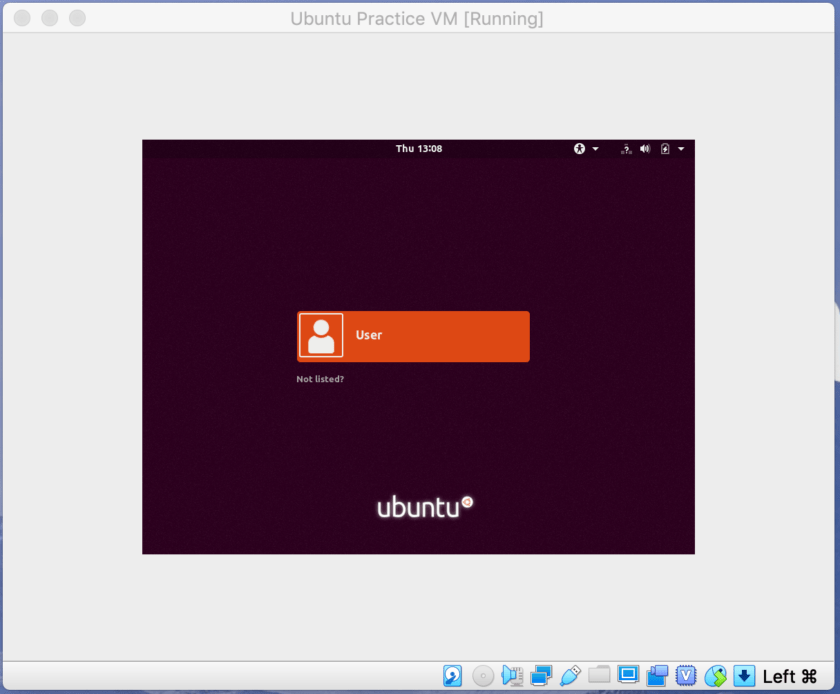Click the network adapters indicator
Image resolution: width=840 pixels, height=694 pixels.
pyautogui.click(x=541, y=676)
